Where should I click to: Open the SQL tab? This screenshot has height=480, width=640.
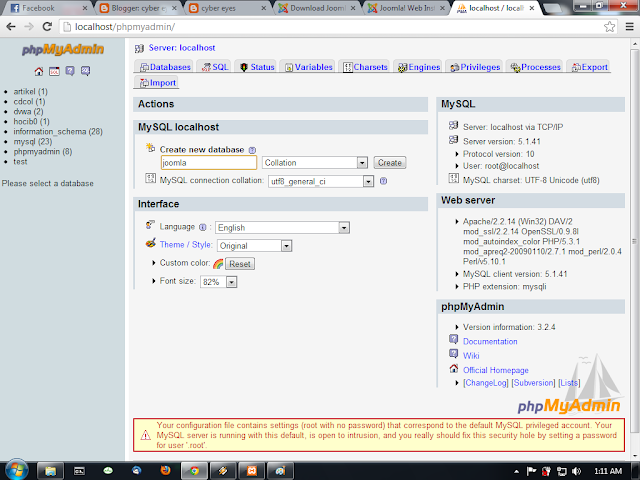coord(215,67)
